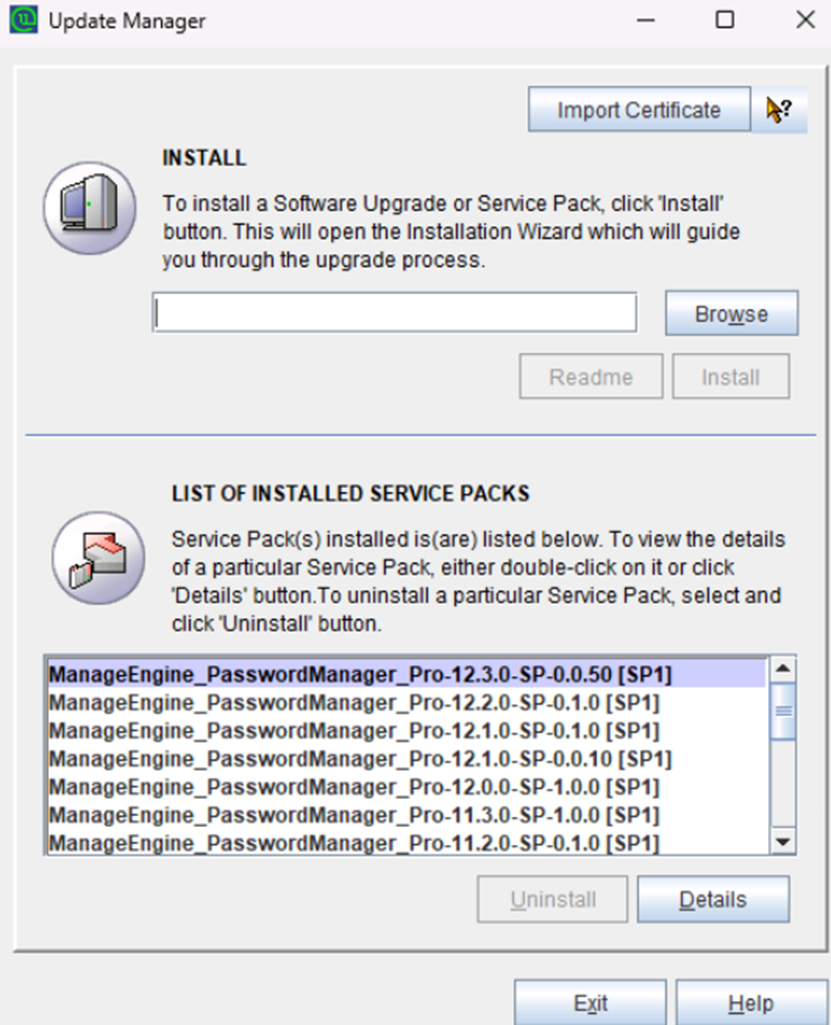Click the computer Install section icon

click(90, 208)
